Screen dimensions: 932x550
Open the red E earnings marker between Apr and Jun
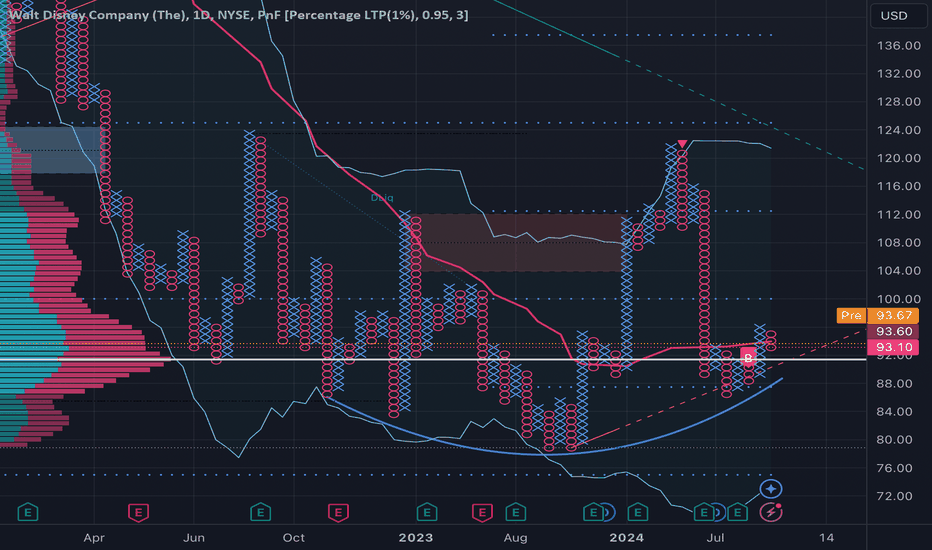[x=138, y=512]
